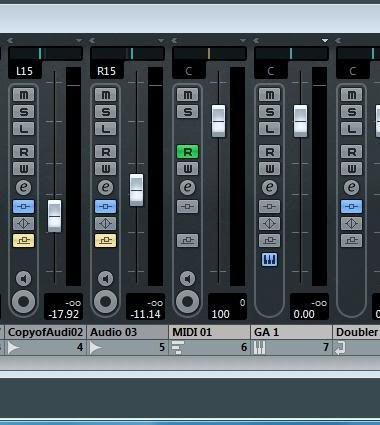Click the Listen button on Audio 03
380x425 pixels.
pos(106,129)
